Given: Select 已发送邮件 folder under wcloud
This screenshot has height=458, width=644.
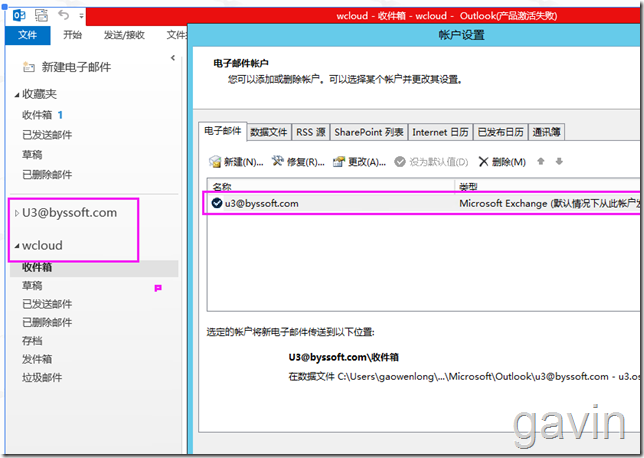Looking at the screenshot, I should 47,304.
